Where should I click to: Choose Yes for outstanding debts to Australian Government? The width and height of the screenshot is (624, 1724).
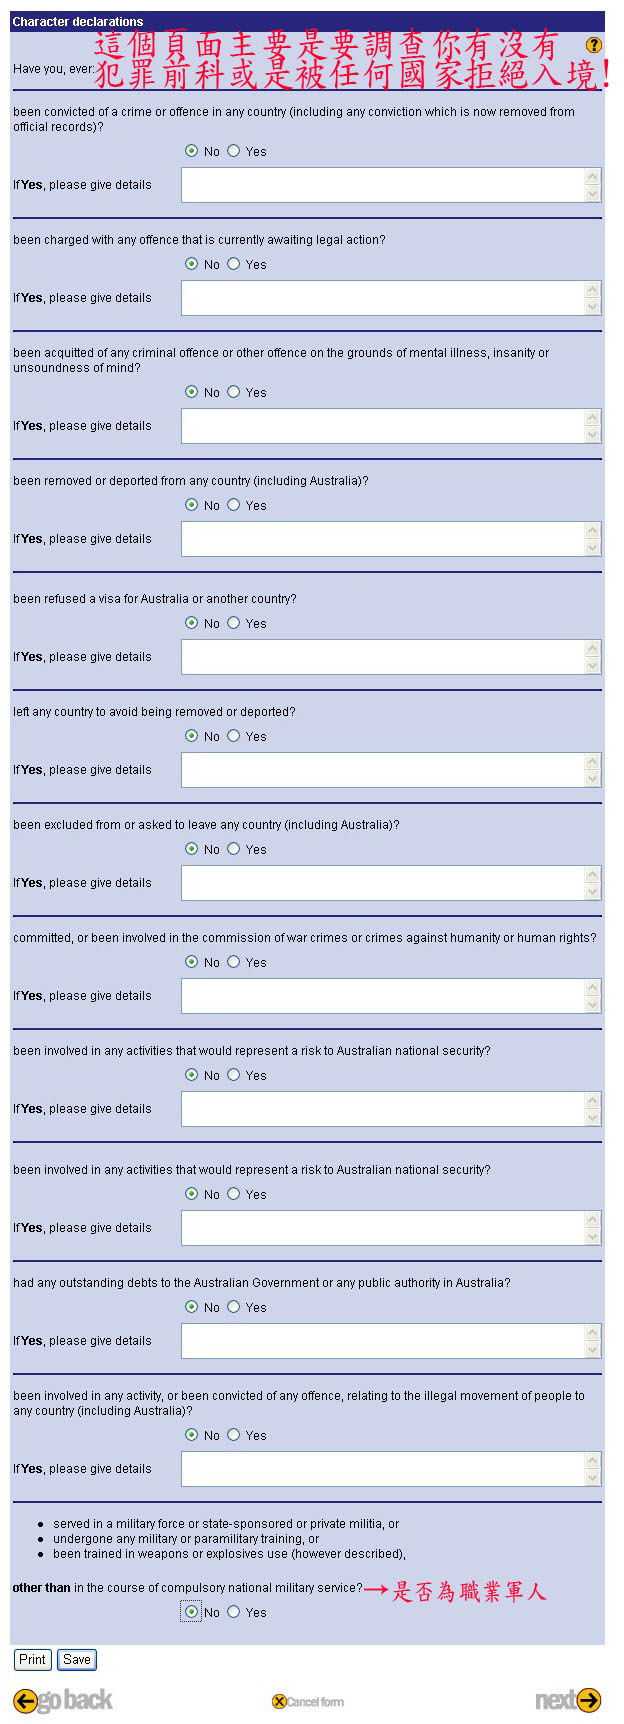pyautogui.click(x=234, y=1307)
